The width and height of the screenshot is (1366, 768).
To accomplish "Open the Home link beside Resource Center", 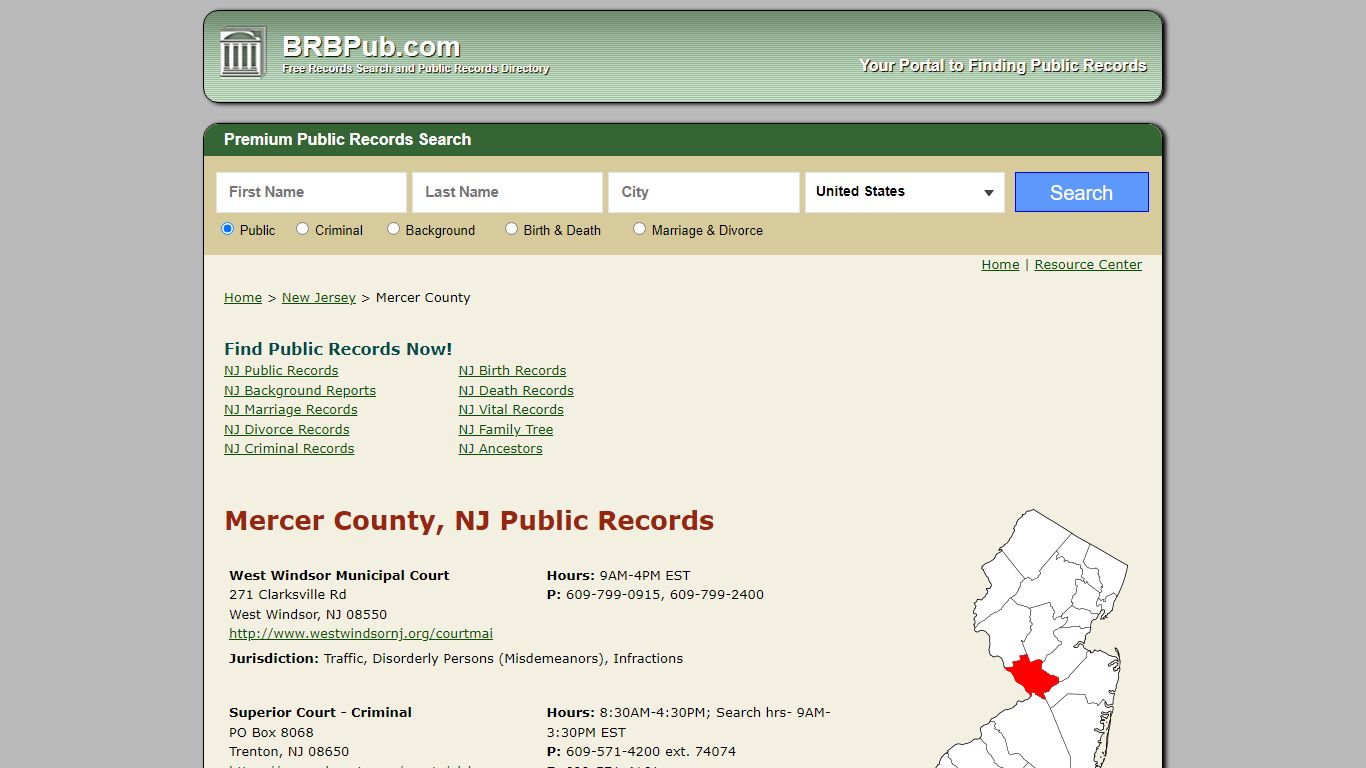I will 1000,265.
